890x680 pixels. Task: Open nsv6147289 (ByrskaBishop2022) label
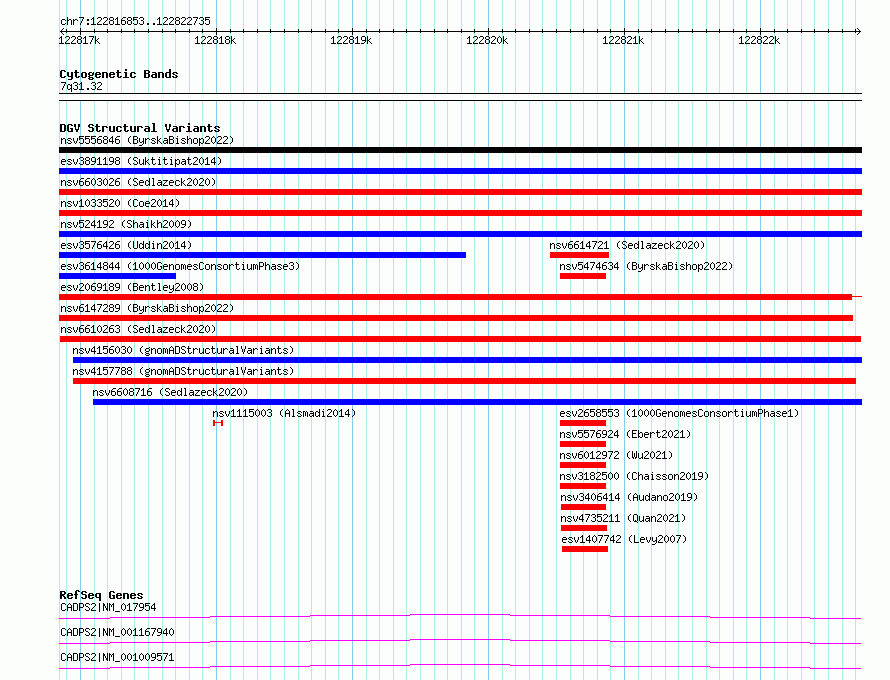pyautogui.click(x=147, y=308)
